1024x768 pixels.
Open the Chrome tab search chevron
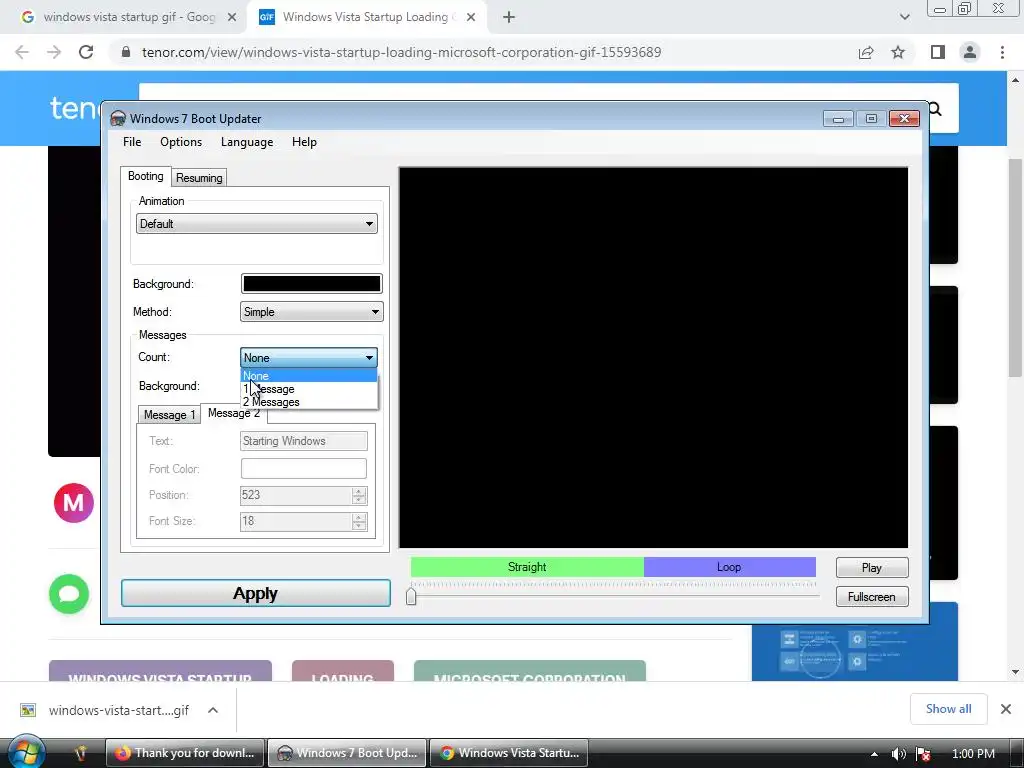904,17
